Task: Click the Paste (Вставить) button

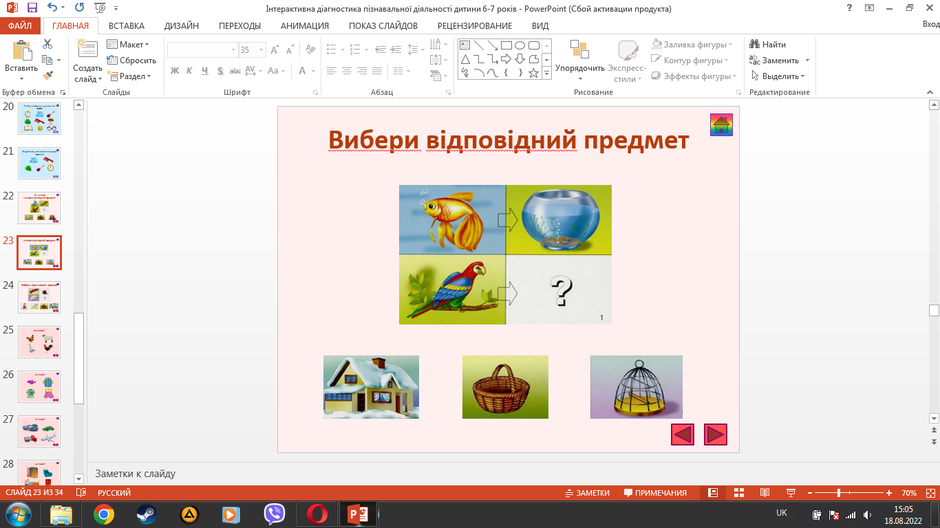Action: pos(21,61)
